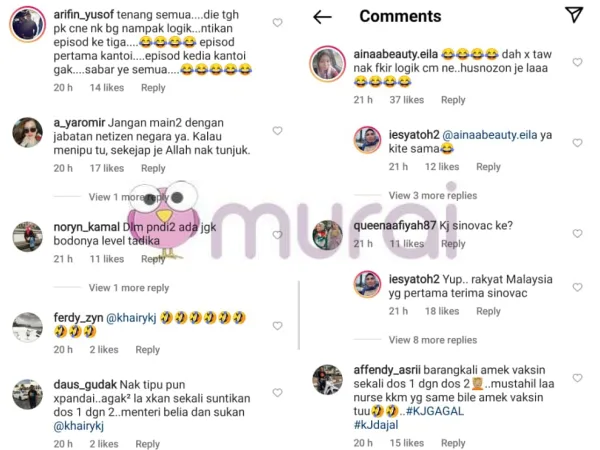The image size is (600, 450).
Task: Open the share paper-plane icon
Action: coord(574,15)
